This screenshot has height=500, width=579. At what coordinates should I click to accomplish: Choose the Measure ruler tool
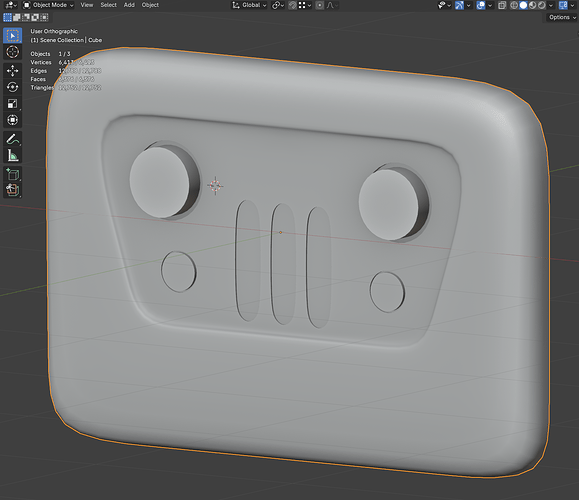[13, 155]
